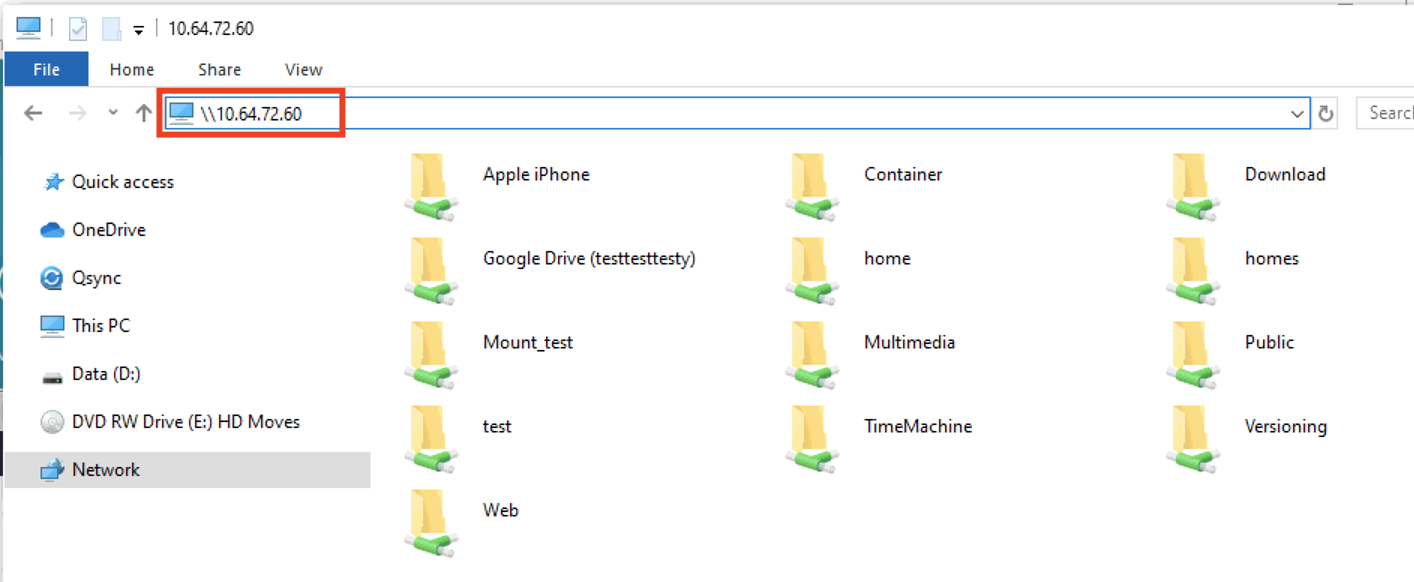1414x582 pixels.
Task: Click the Back navigation arrow
Action: pos(33,113)
